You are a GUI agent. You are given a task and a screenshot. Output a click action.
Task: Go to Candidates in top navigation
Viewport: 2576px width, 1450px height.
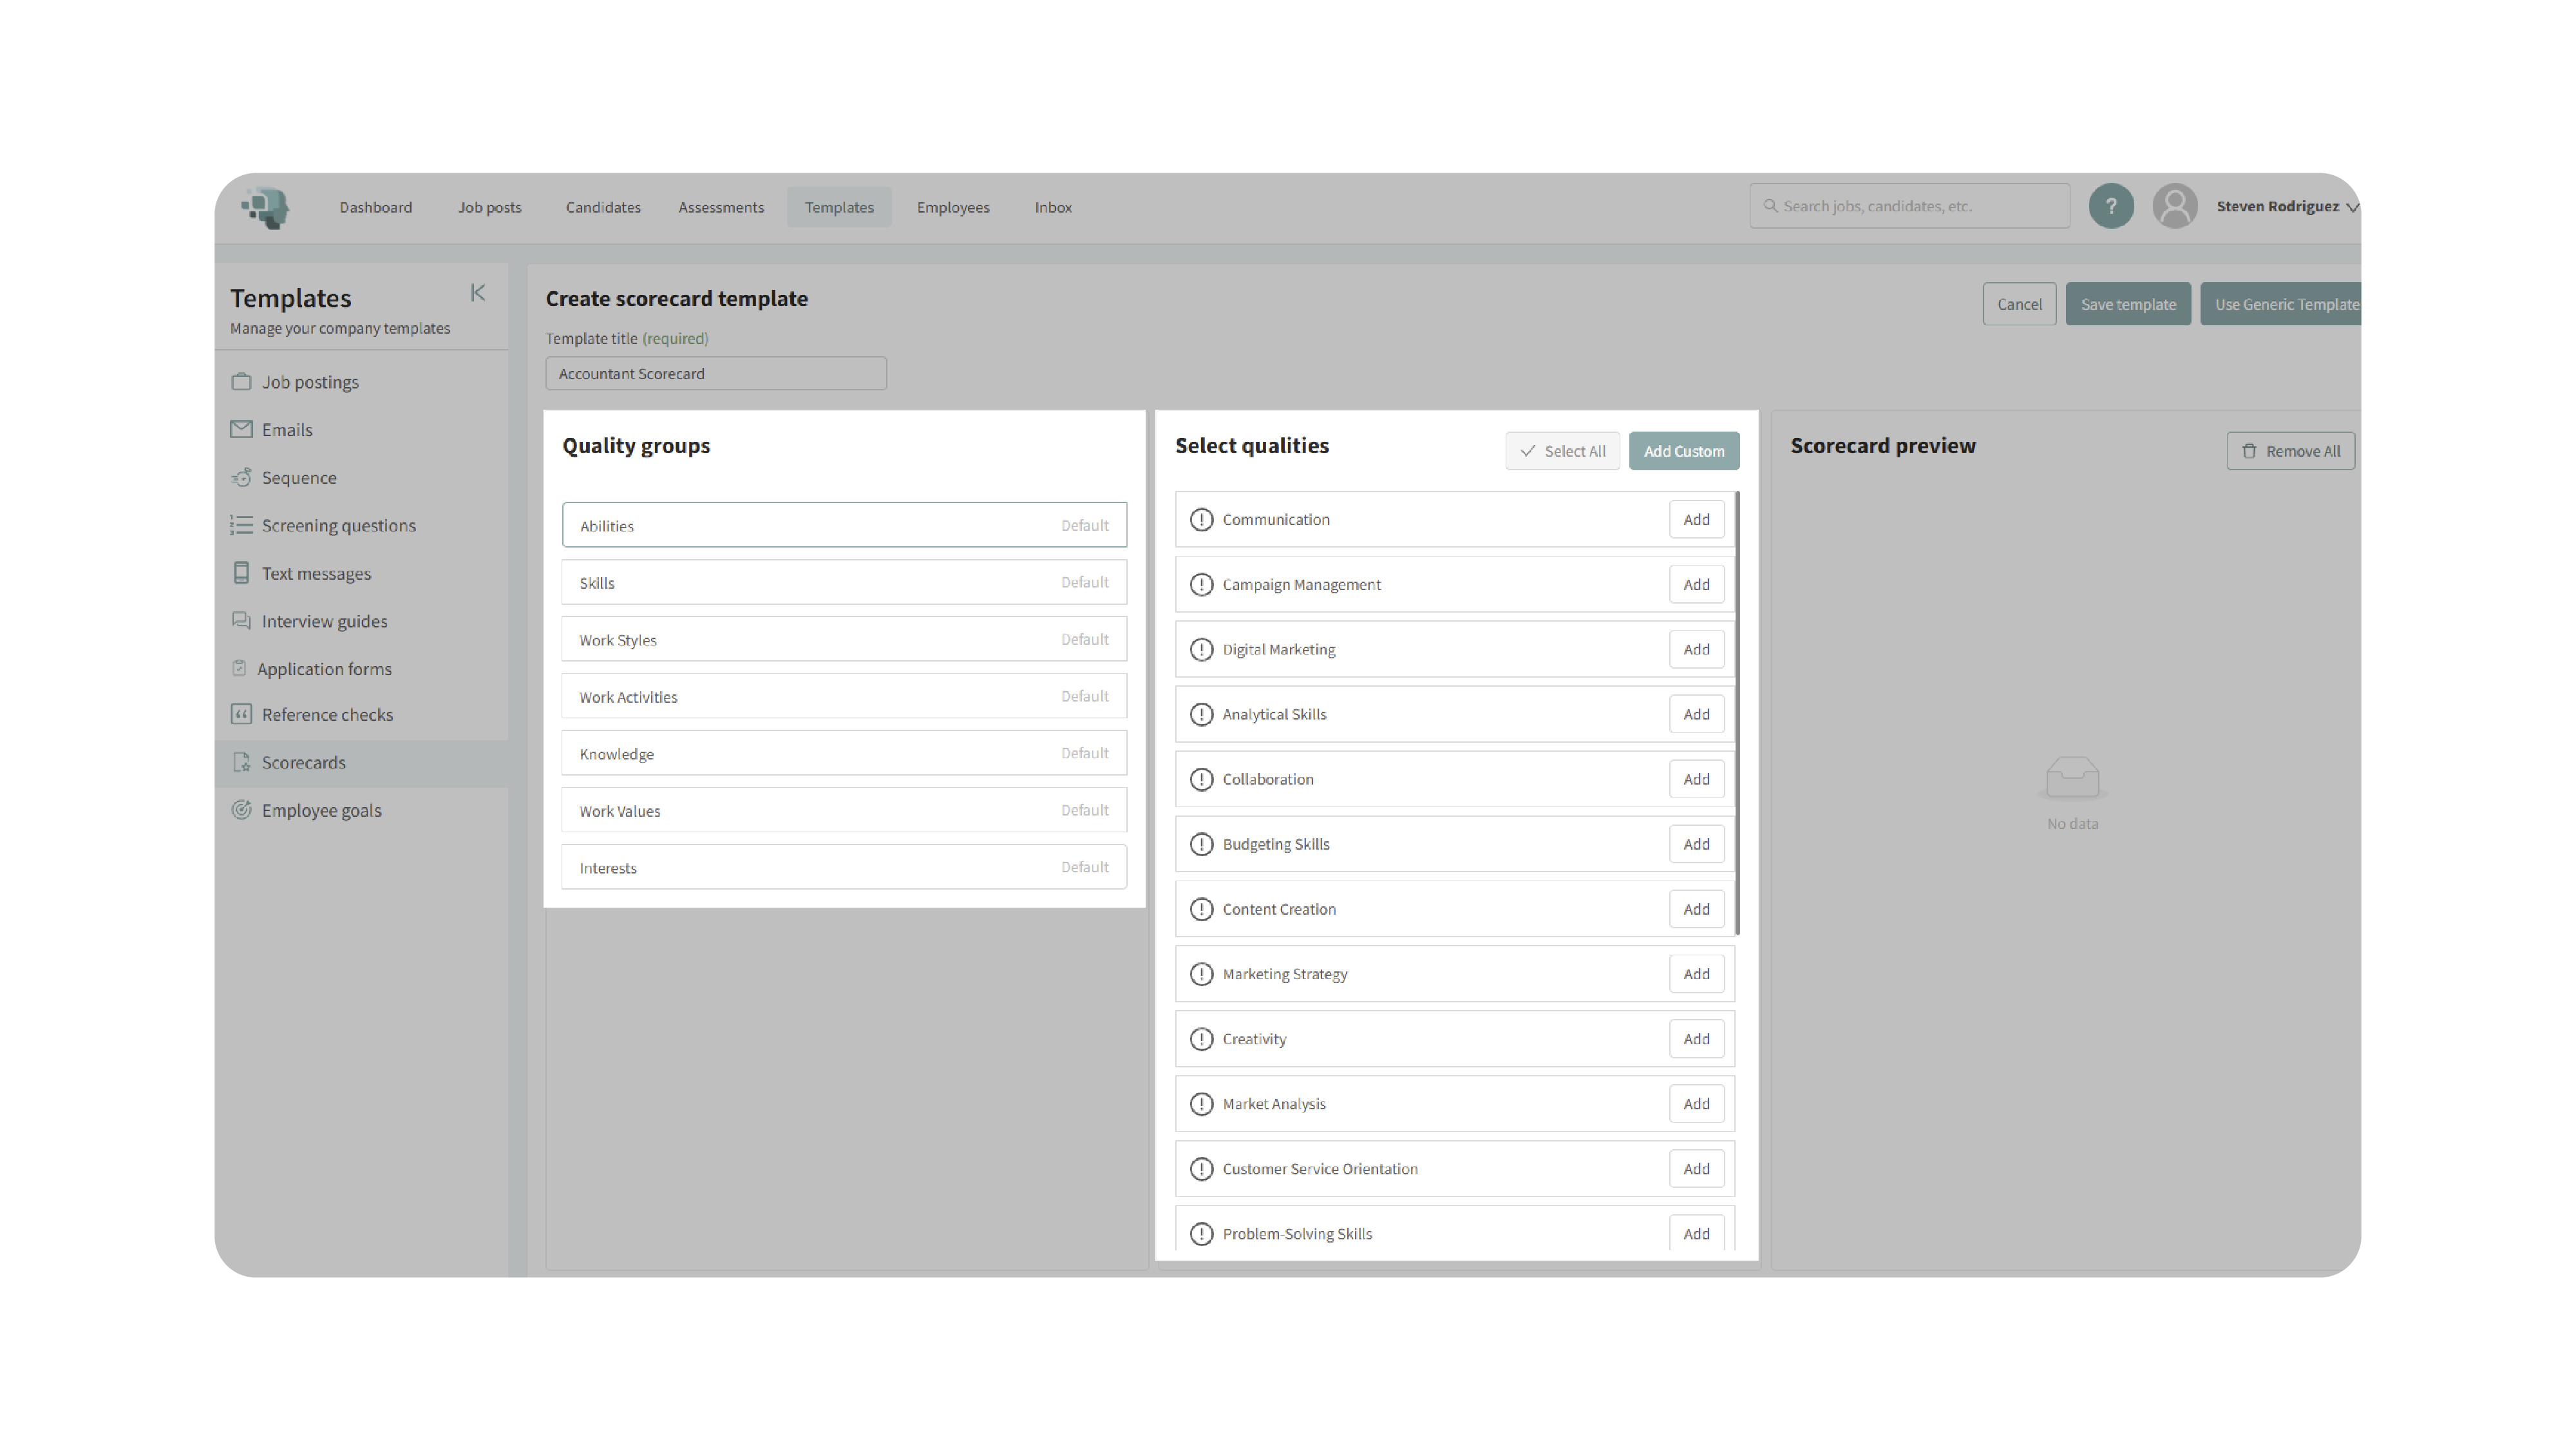pyautogui.click(x=603, y=207)
